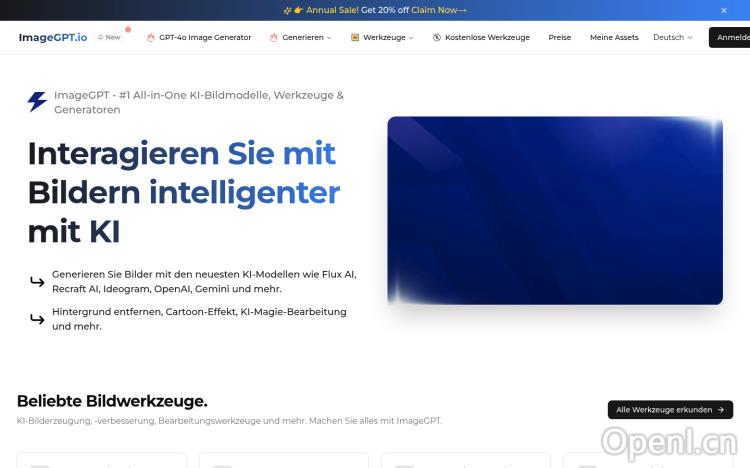
Task: Click the fire icon beside GPT-4o Image Generator
Action: click(x=151, y=37)
